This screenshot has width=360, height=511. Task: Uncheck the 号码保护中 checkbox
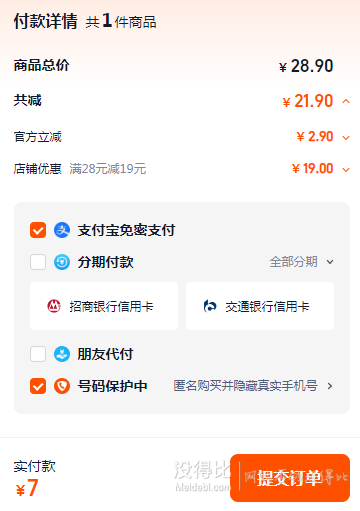(x=38, y=386)
